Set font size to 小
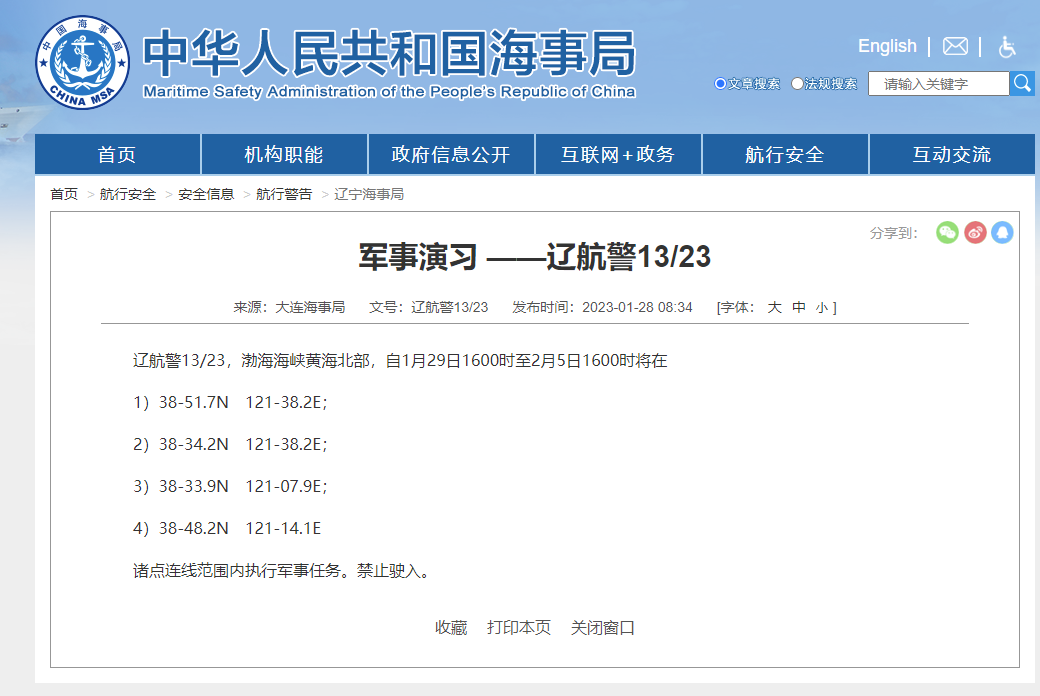 coord(822,308)
